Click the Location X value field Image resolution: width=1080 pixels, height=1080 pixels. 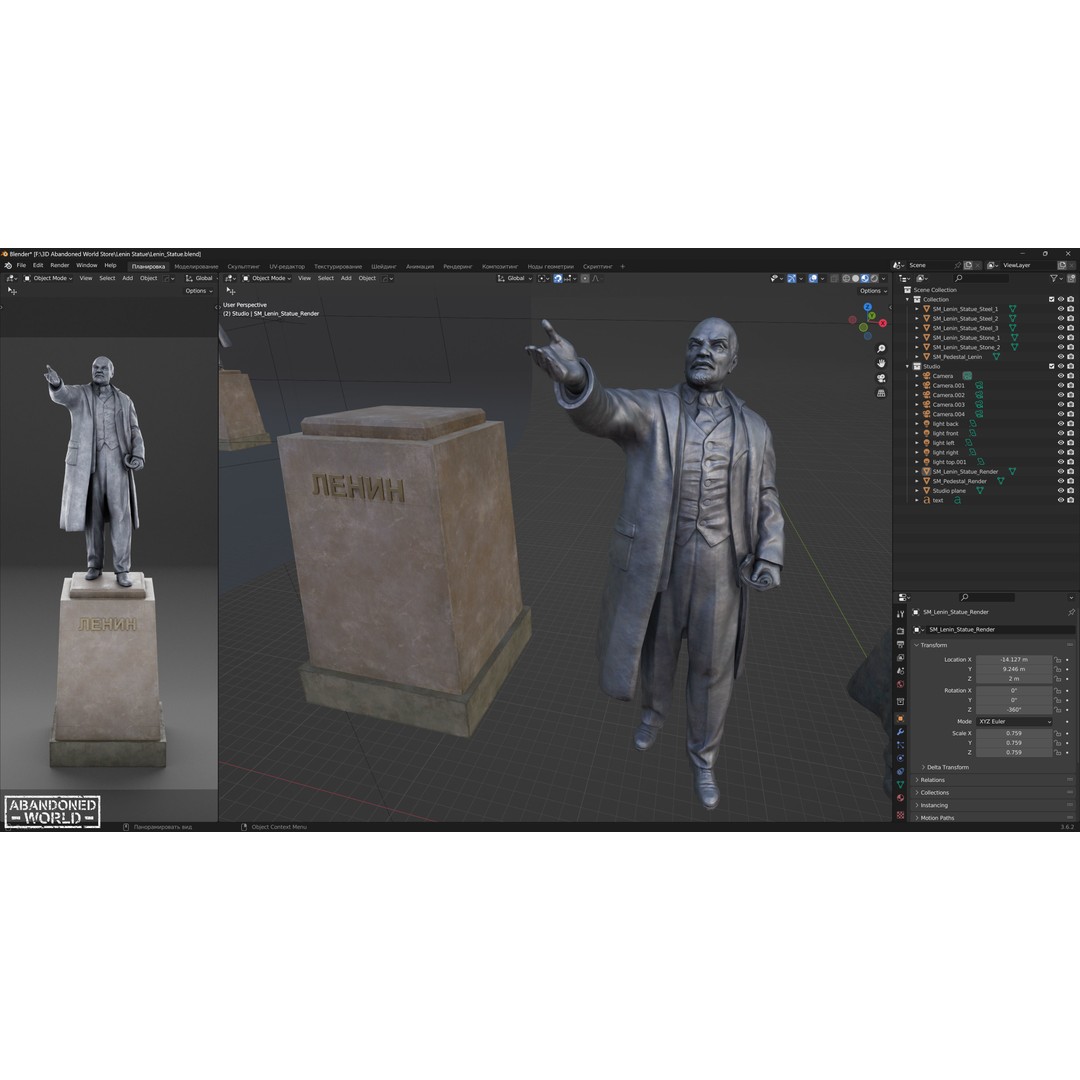click(1014, 659)
